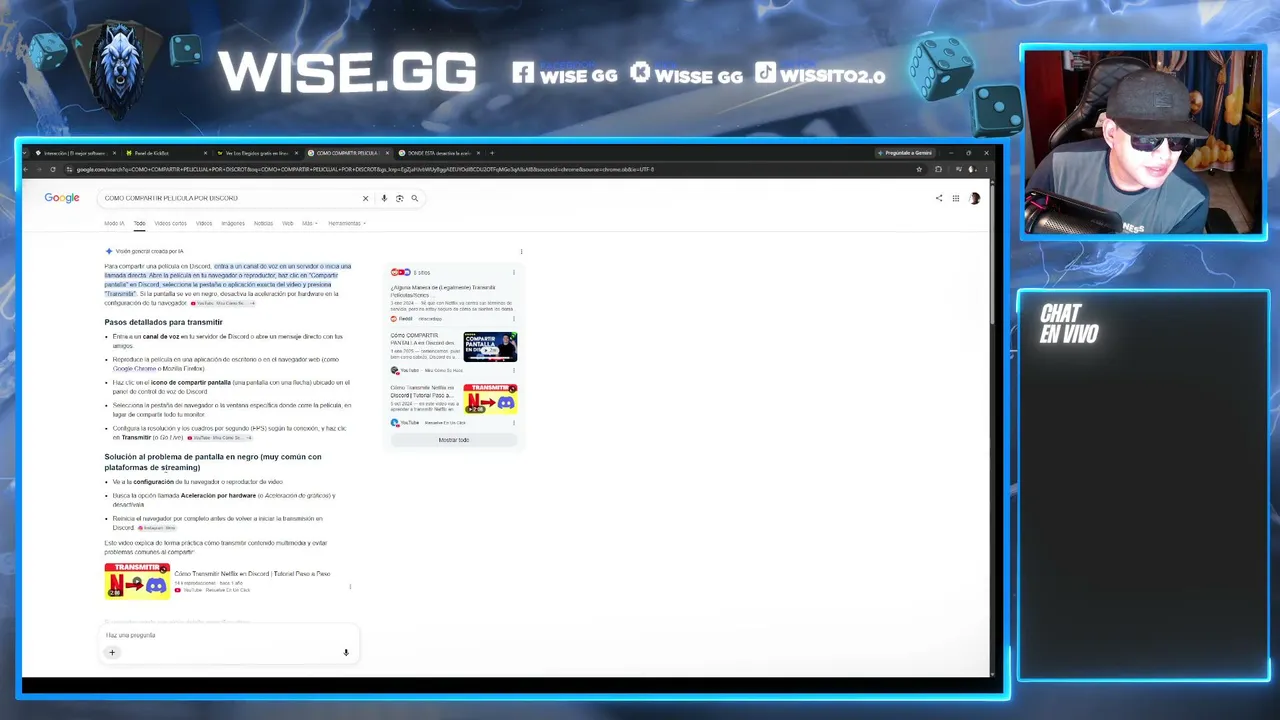The width and height of the screenshot is (1280, 720).
Task: Switch to the DONDE ESTA desactiva browser tab
Action: (439, 153)
